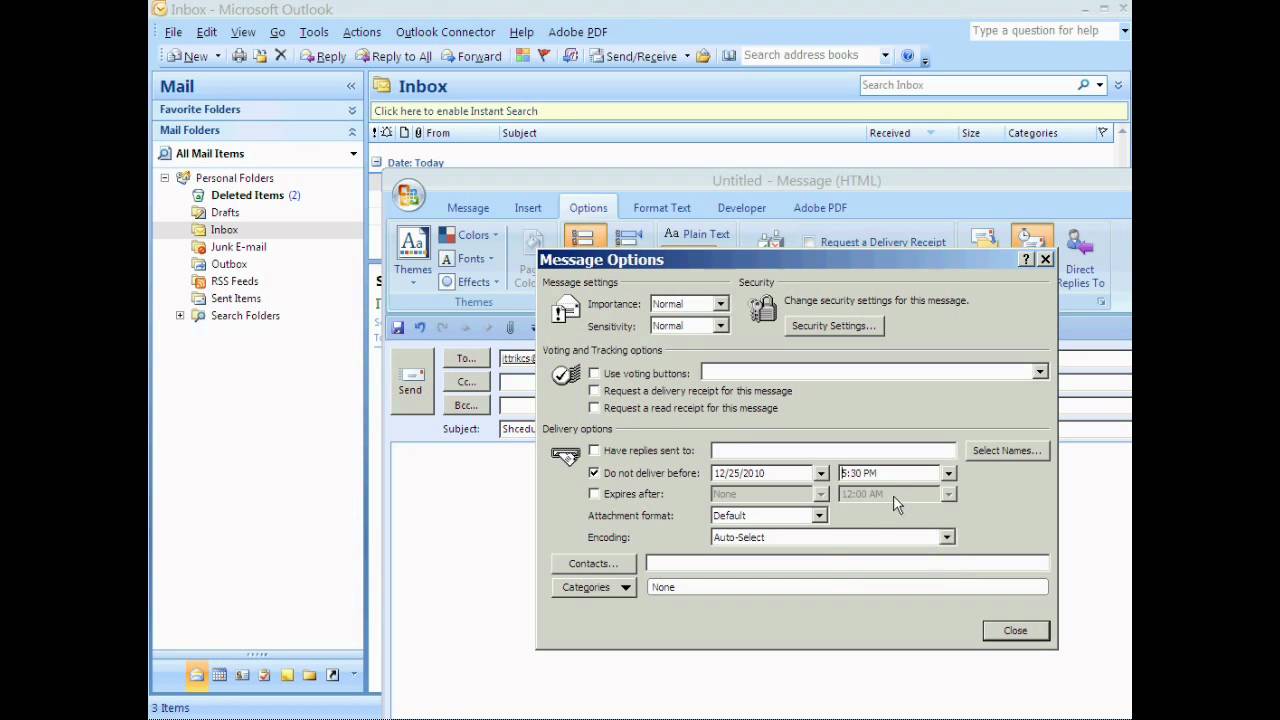This screenshot has width=1280, height=720.
Task: Click the highlighted Delay Delivery ribbon icon
Action: [1031, 239]
